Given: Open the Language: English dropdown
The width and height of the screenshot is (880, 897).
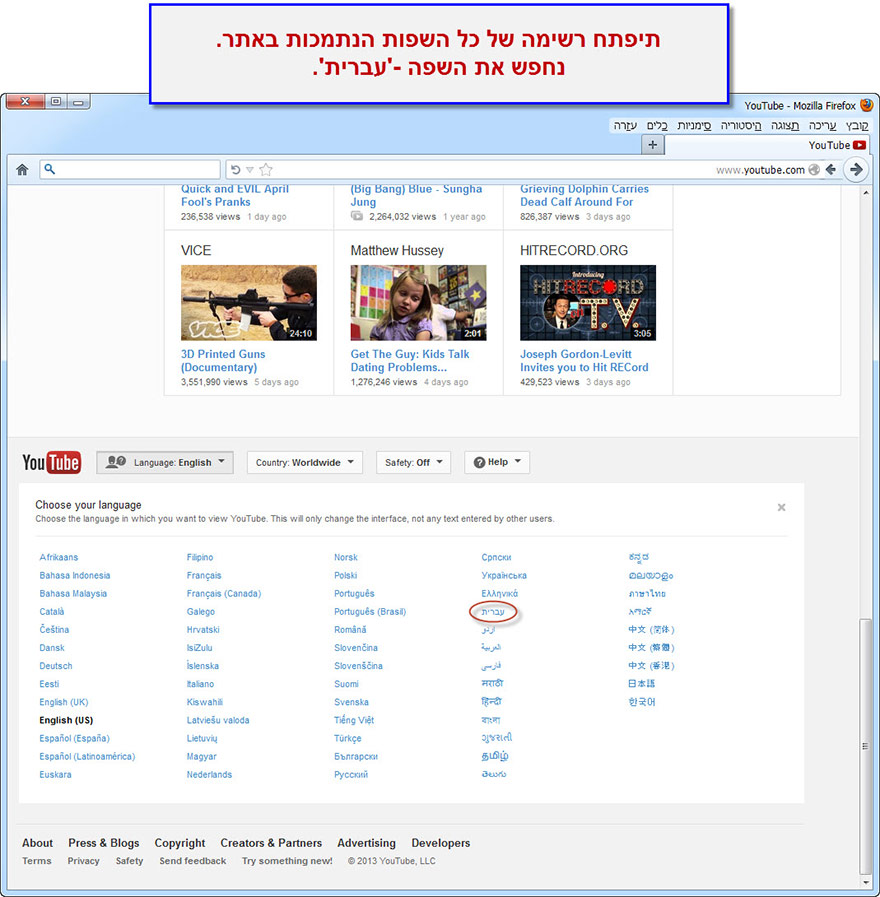Looking at the screenshot, I should [x=165, y=462].
